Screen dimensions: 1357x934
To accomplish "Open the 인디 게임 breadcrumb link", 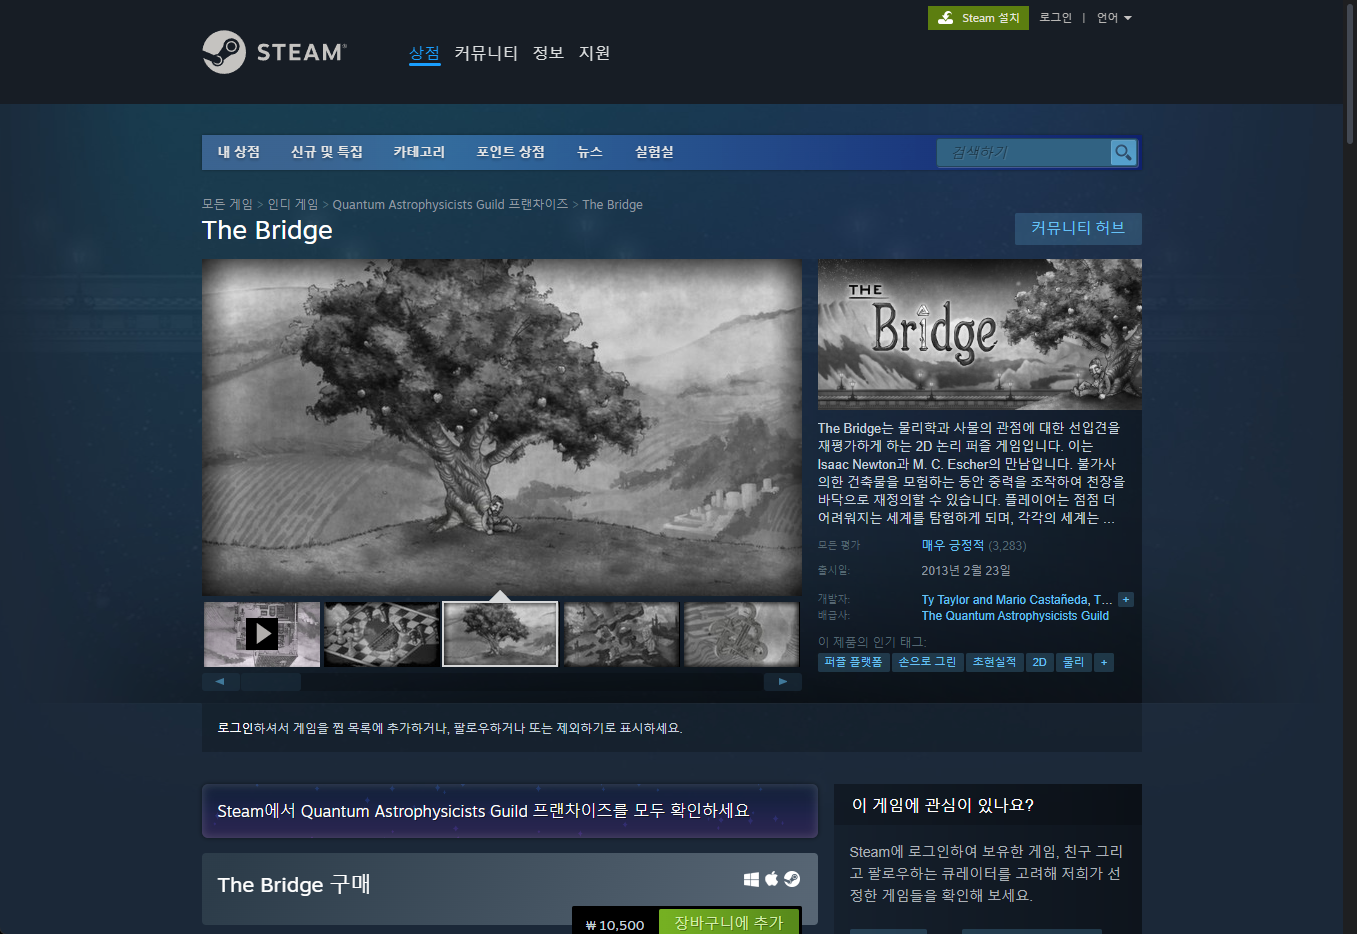I will point(293,204).
